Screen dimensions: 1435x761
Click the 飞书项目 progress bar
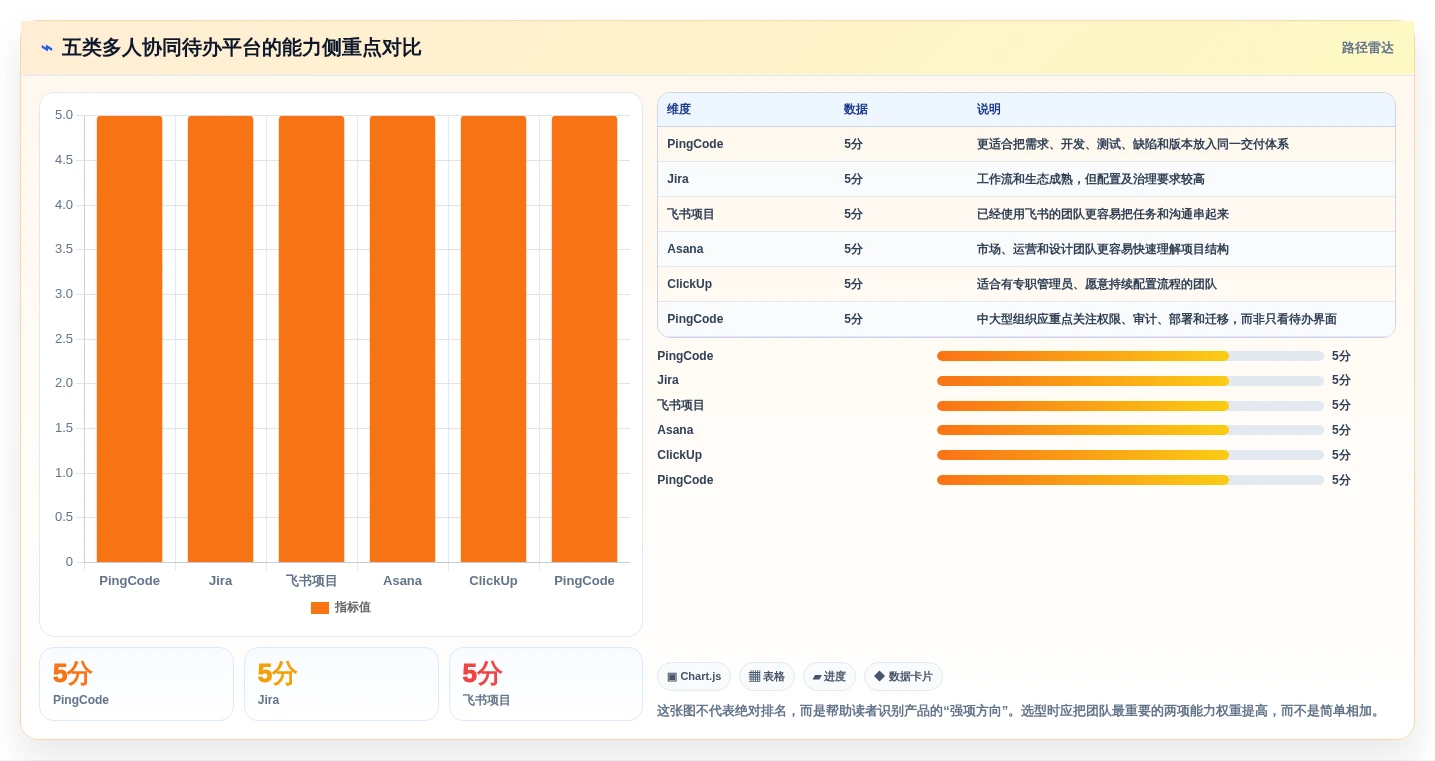click(1130, 406)
